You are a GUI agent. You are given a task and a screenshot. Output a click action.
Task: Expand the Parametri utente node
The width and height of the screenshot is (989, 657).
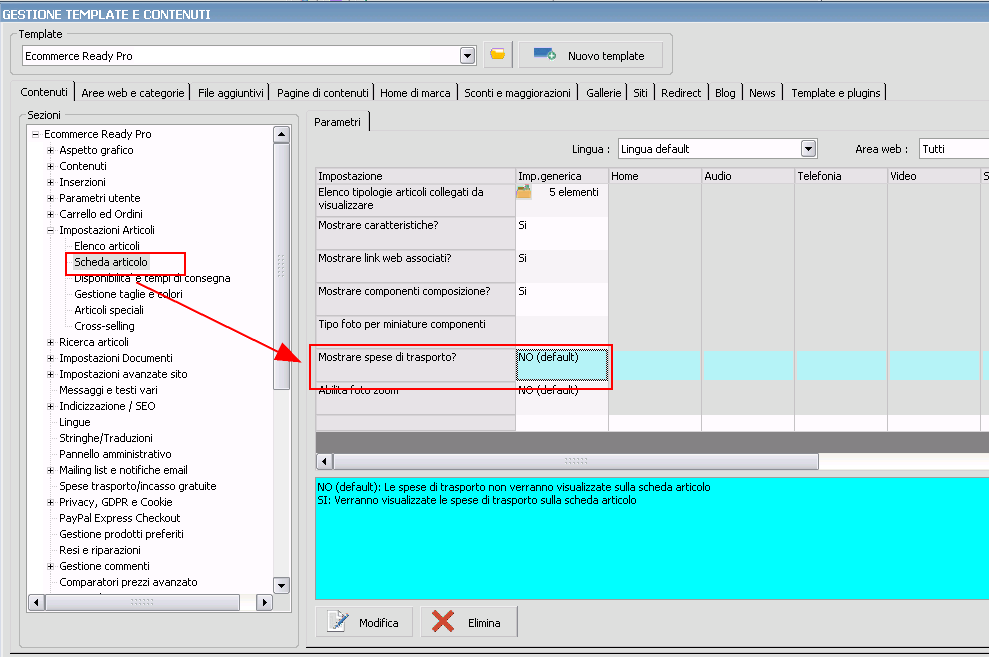pos(50,198)
